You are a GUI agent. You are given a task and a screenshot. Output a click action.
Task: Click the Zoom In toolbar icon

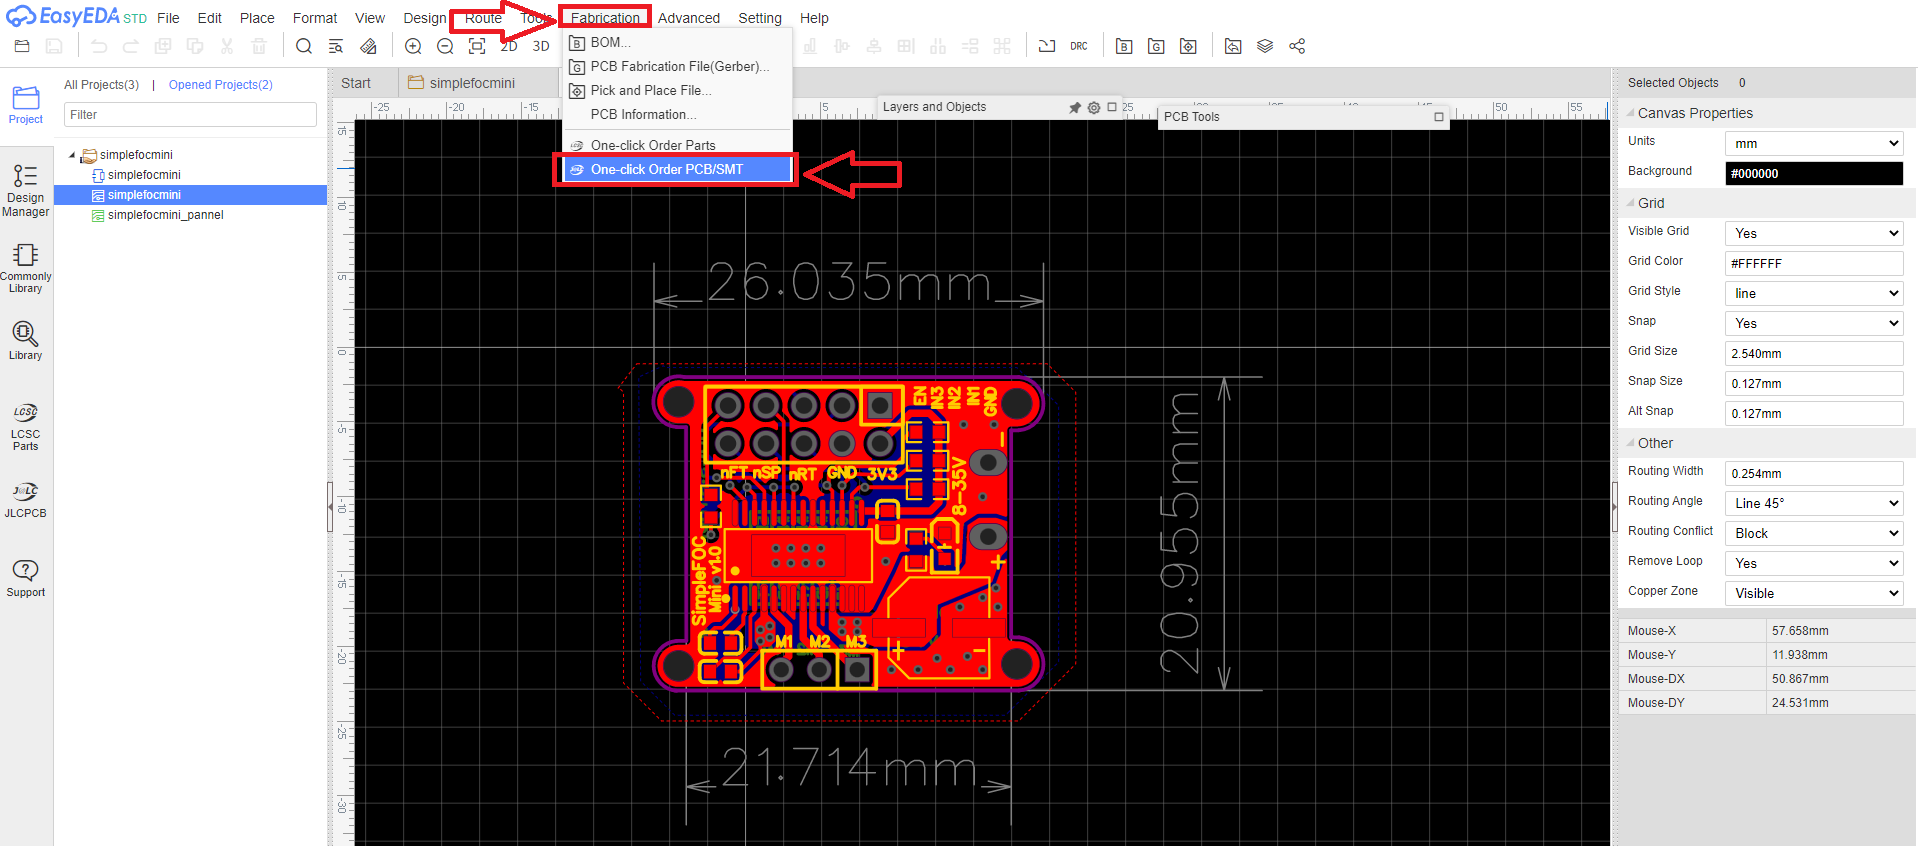[413, 46]
